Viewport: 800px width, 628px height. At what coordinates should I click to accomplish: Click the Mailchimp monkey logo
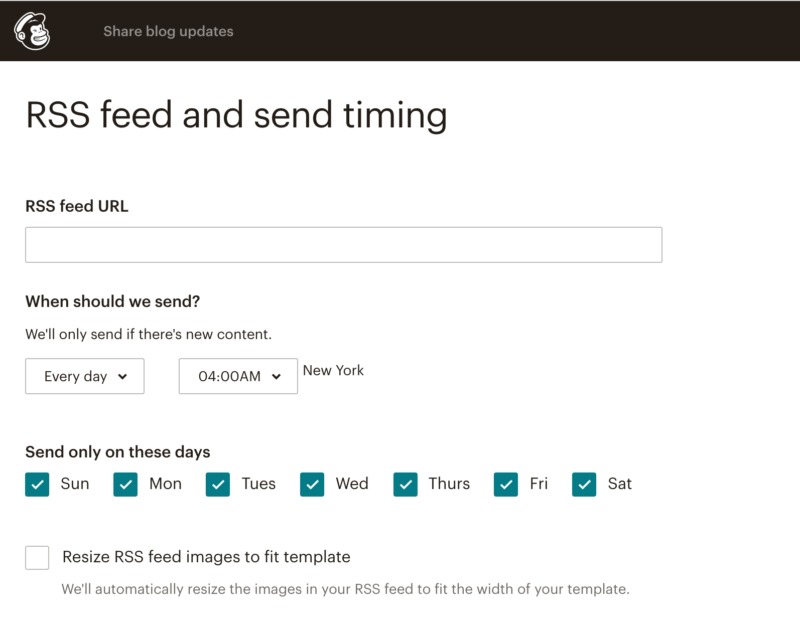click(32, 31)
